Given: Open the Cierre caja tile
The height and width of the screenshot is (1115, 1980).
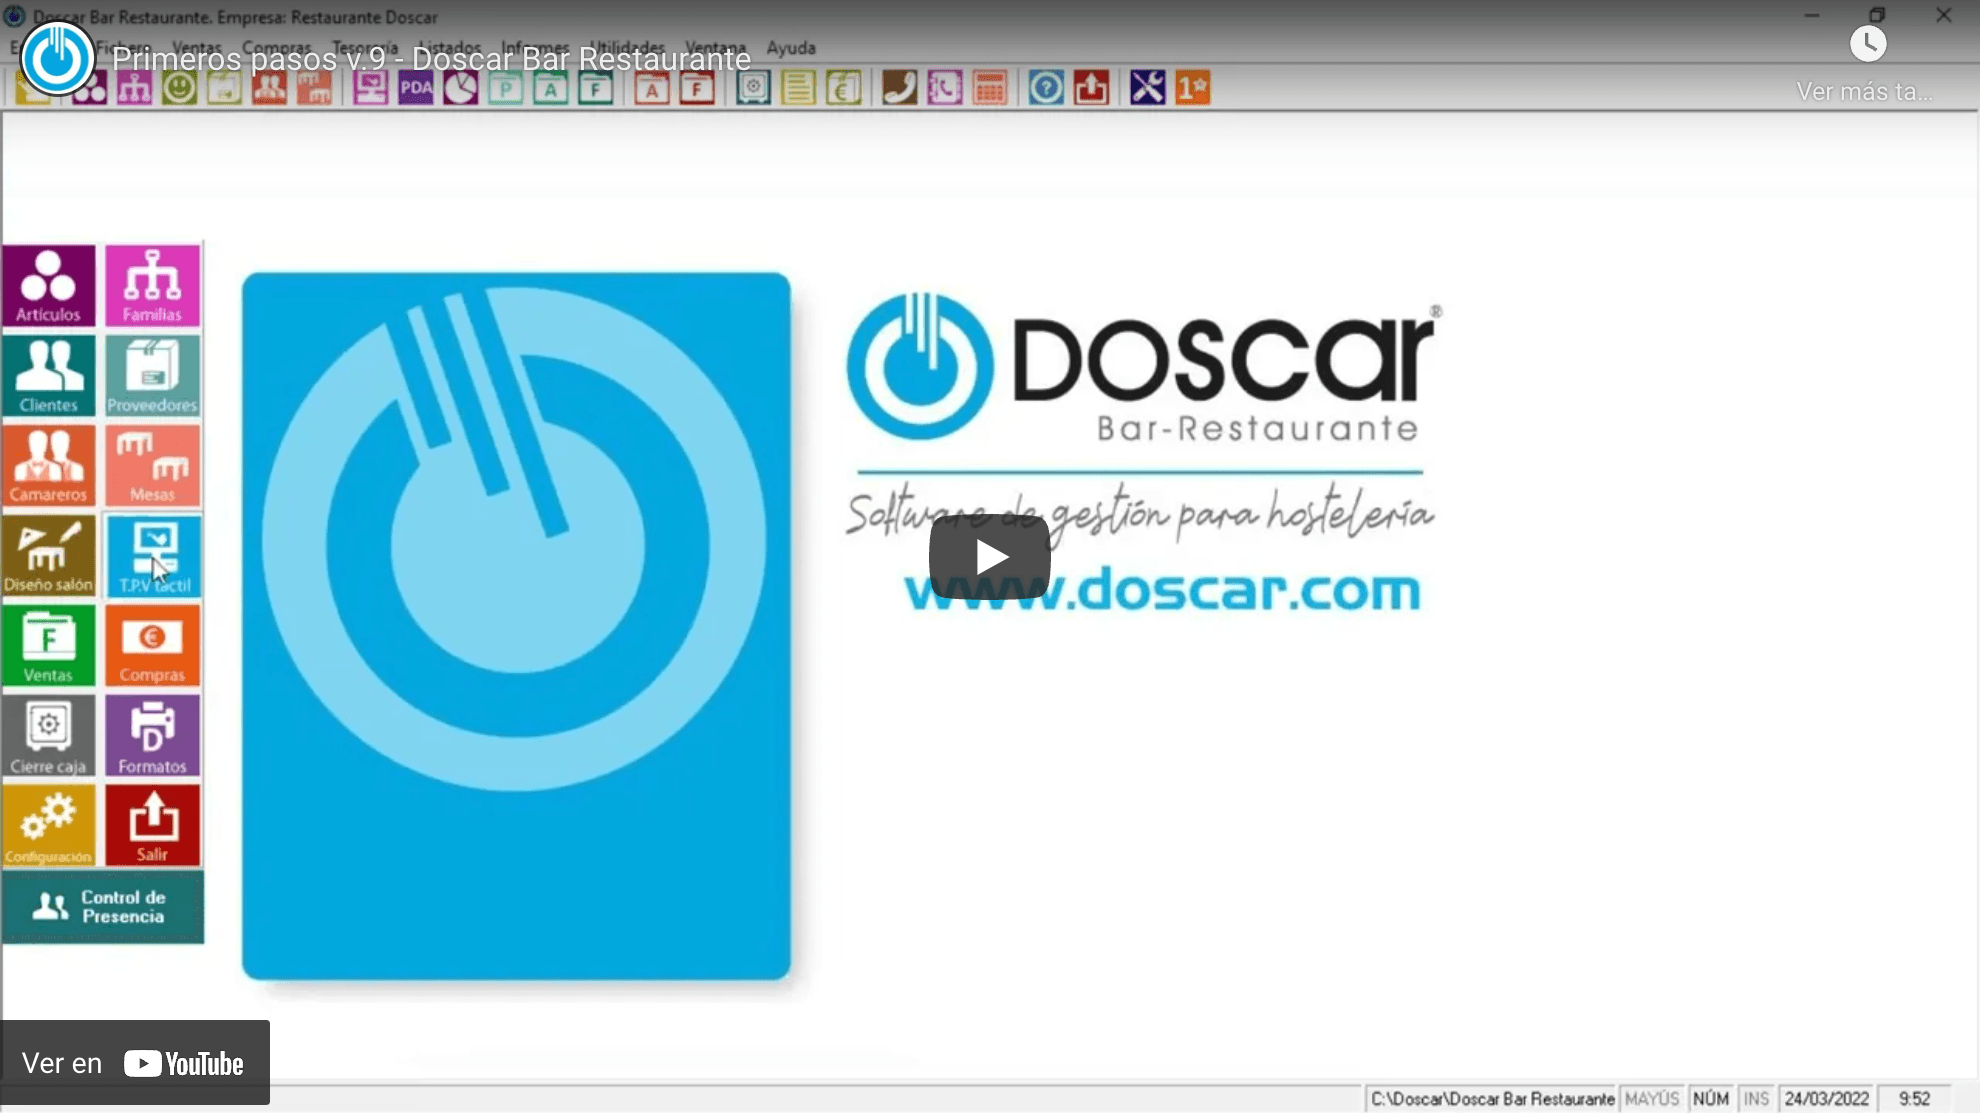Looking at the screenshot, I should click(48, 737).
